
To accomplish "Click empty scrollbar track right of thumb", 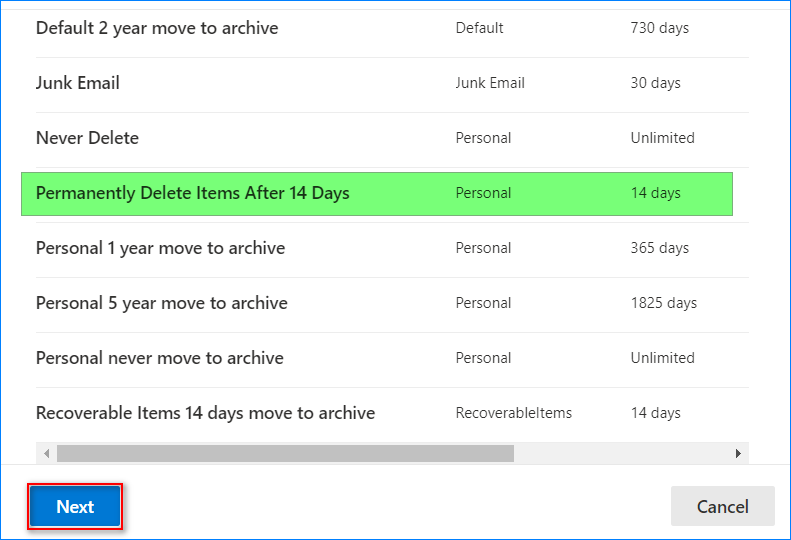I will [620, 454].
